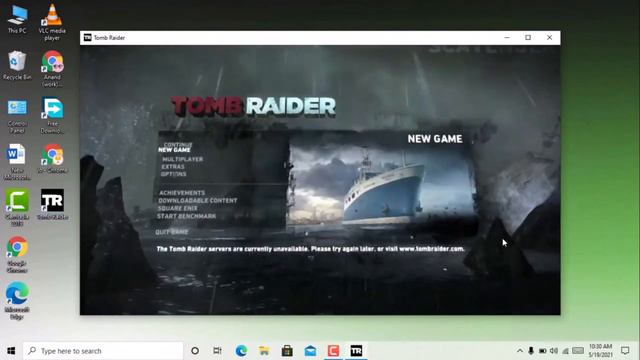Select MULTIPLAYER menu entry

coord(182,159)
